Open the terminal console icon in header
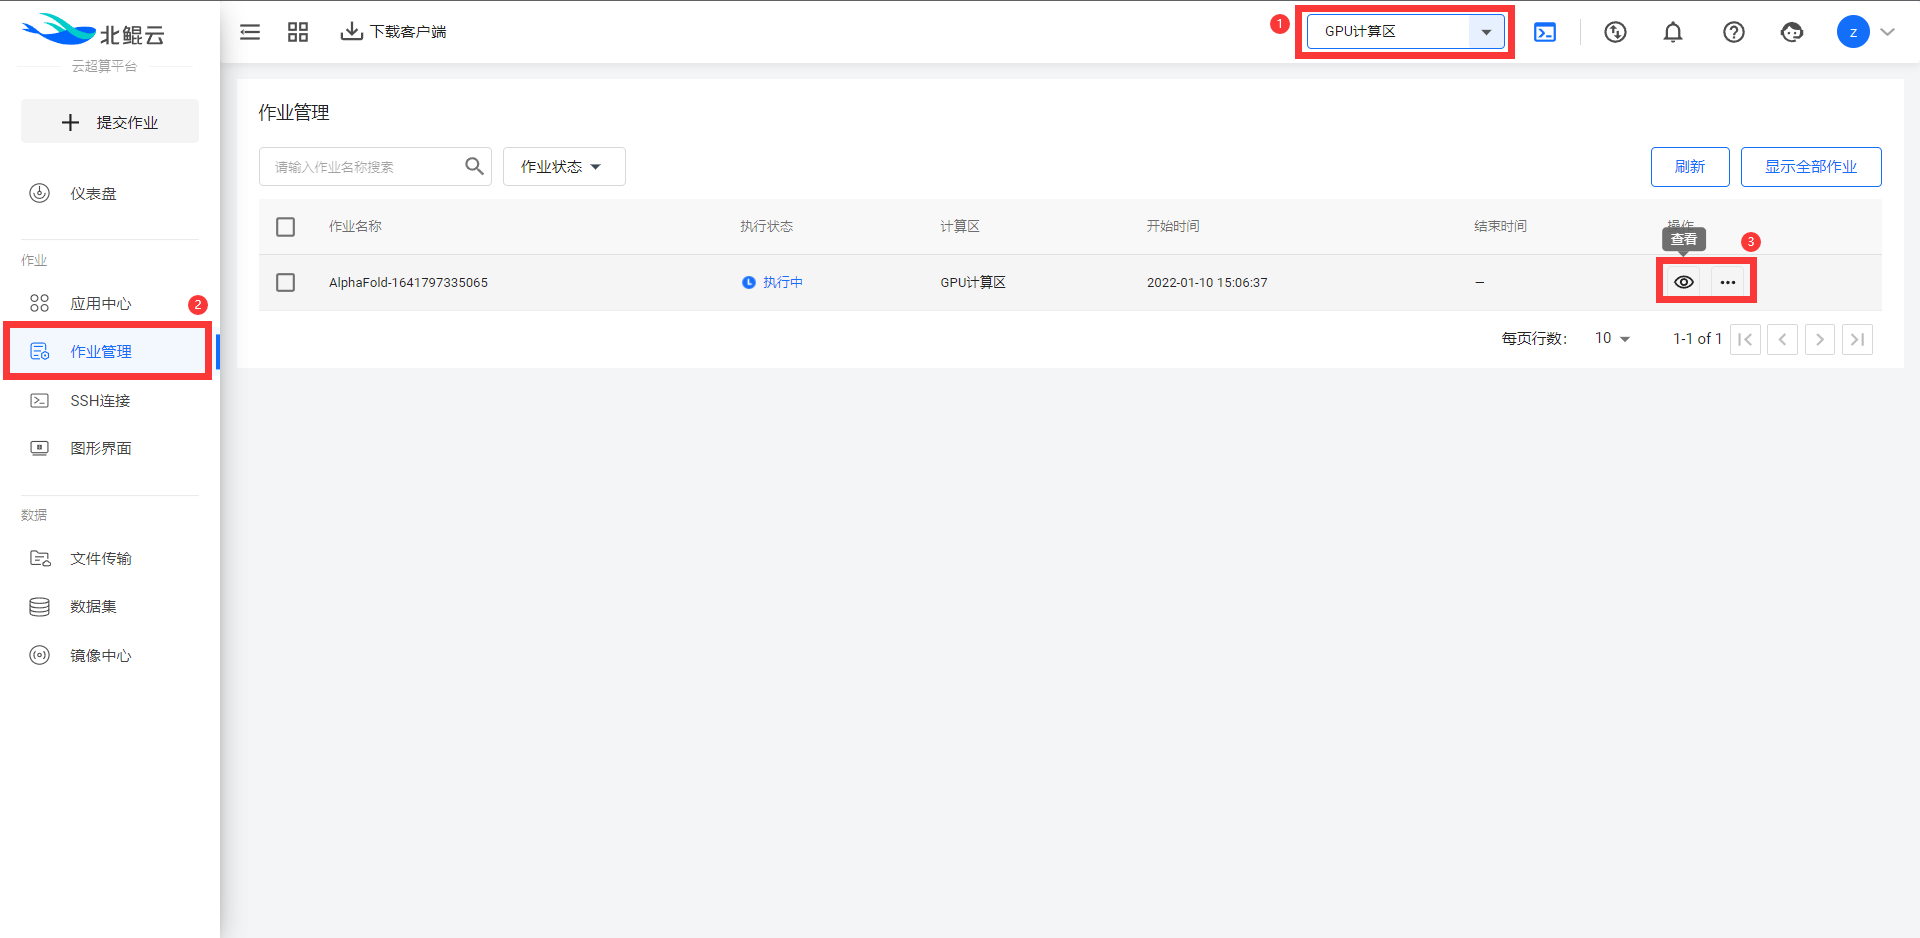This screenshot has width=1920, height=938. tap(1545, 32)
